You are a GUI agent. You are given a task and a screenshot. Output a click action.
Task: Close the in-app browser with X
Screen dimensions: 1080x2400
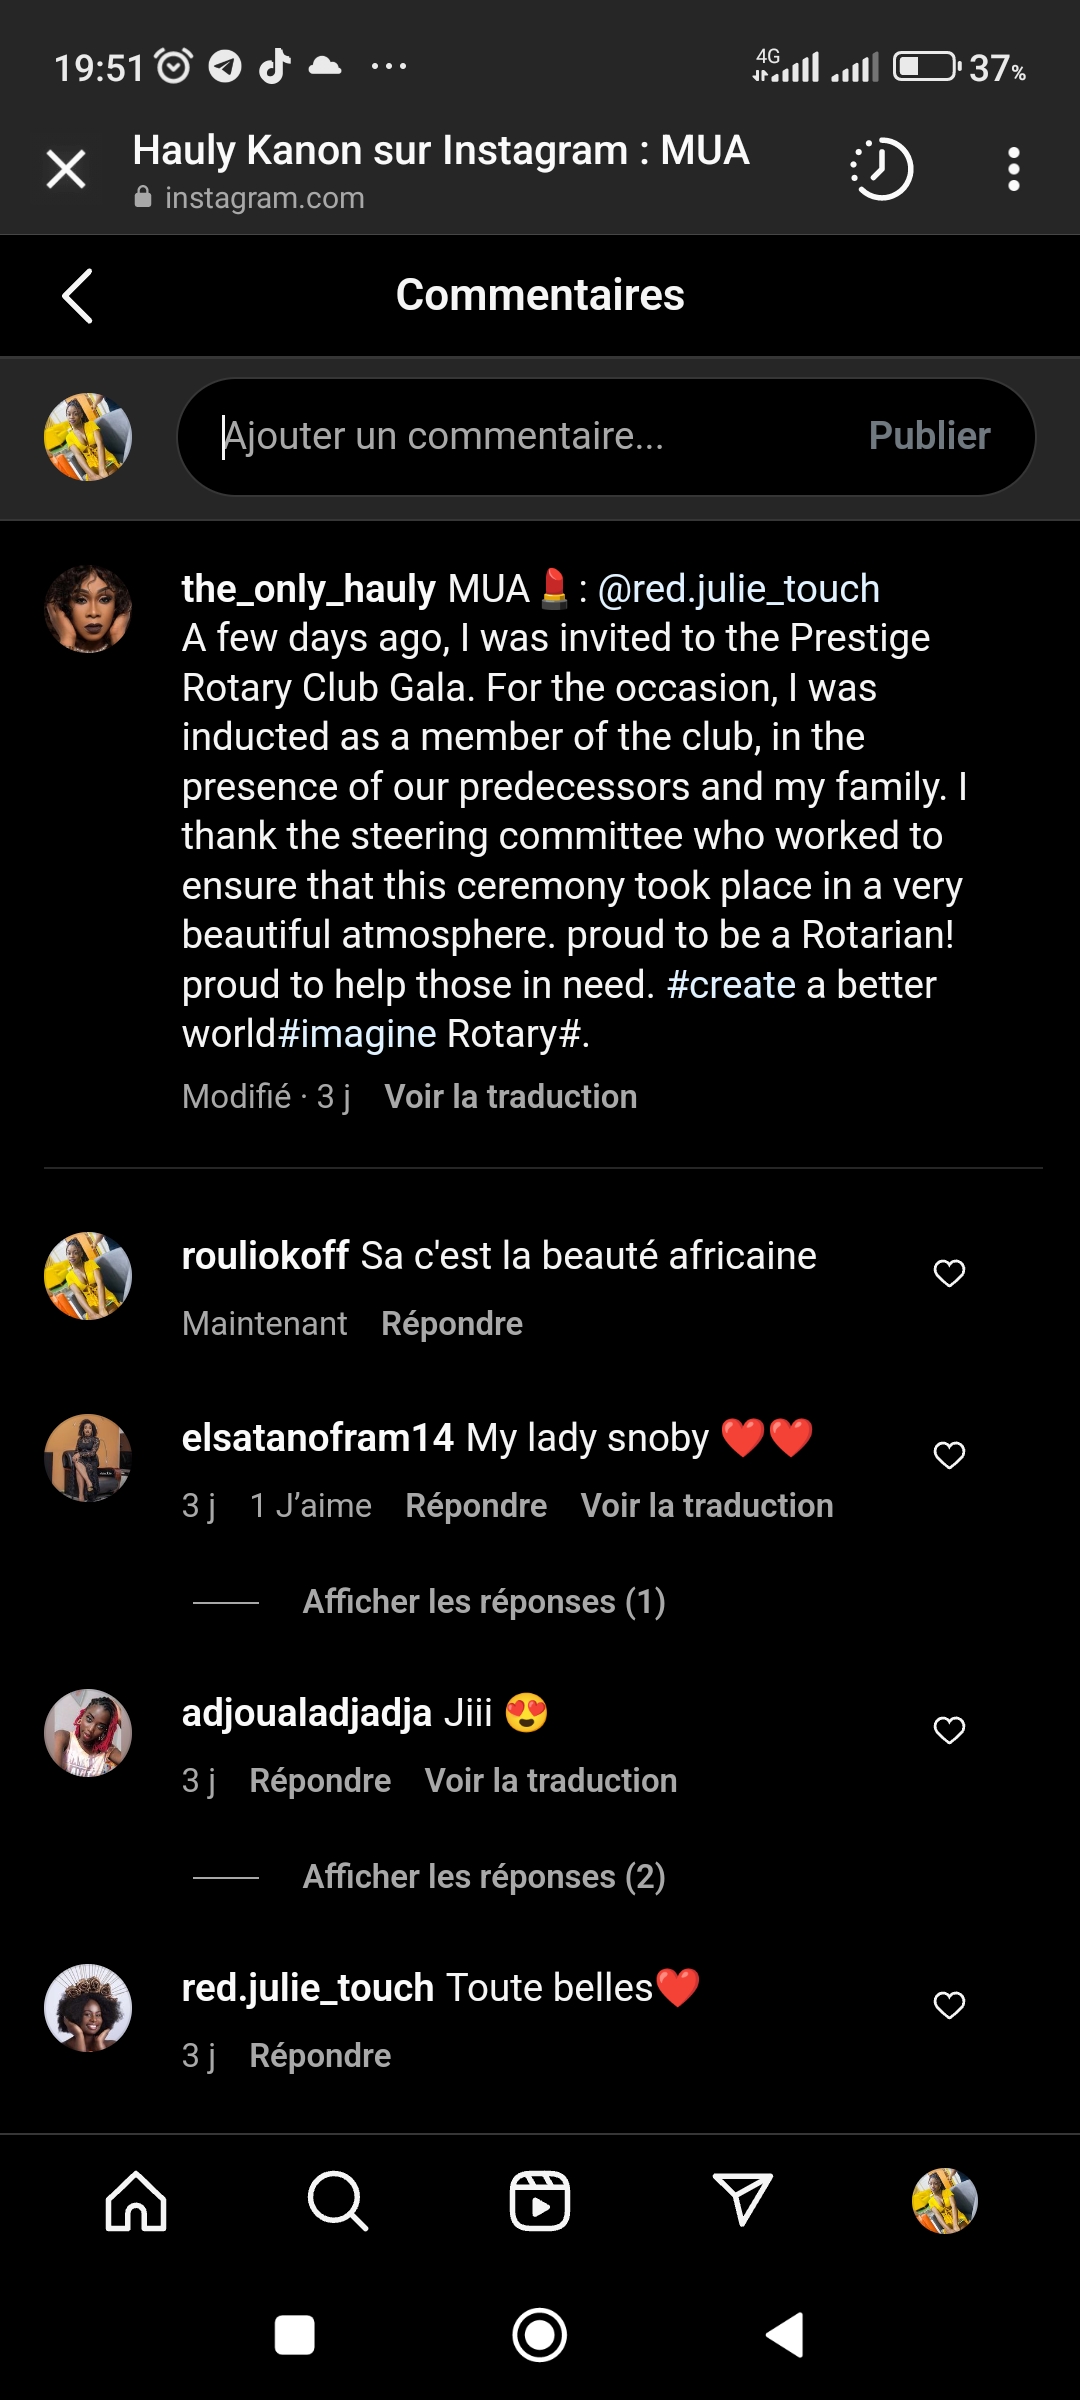(66, 169)
